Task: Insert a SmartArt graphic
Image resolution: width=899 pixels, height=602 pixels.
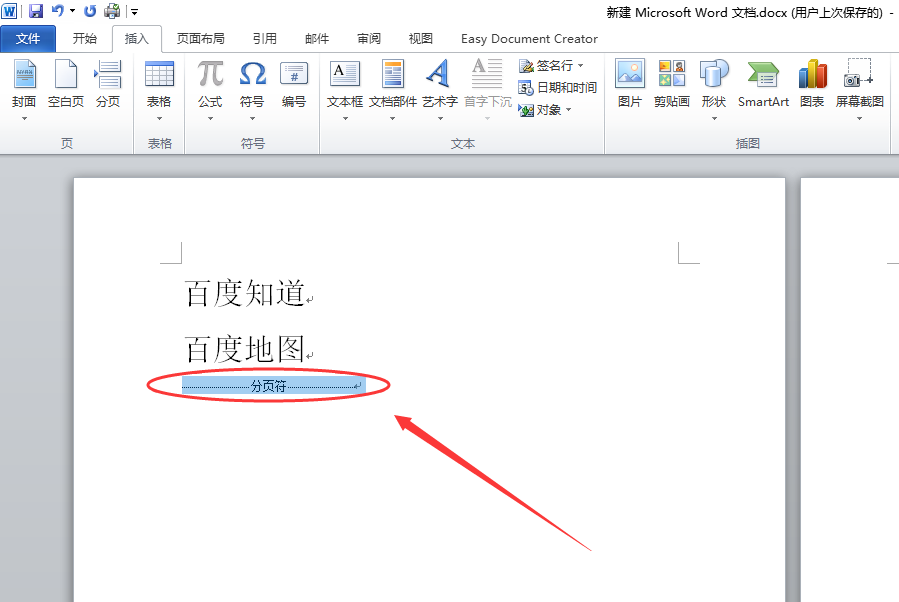Action: tap(763, 83)
